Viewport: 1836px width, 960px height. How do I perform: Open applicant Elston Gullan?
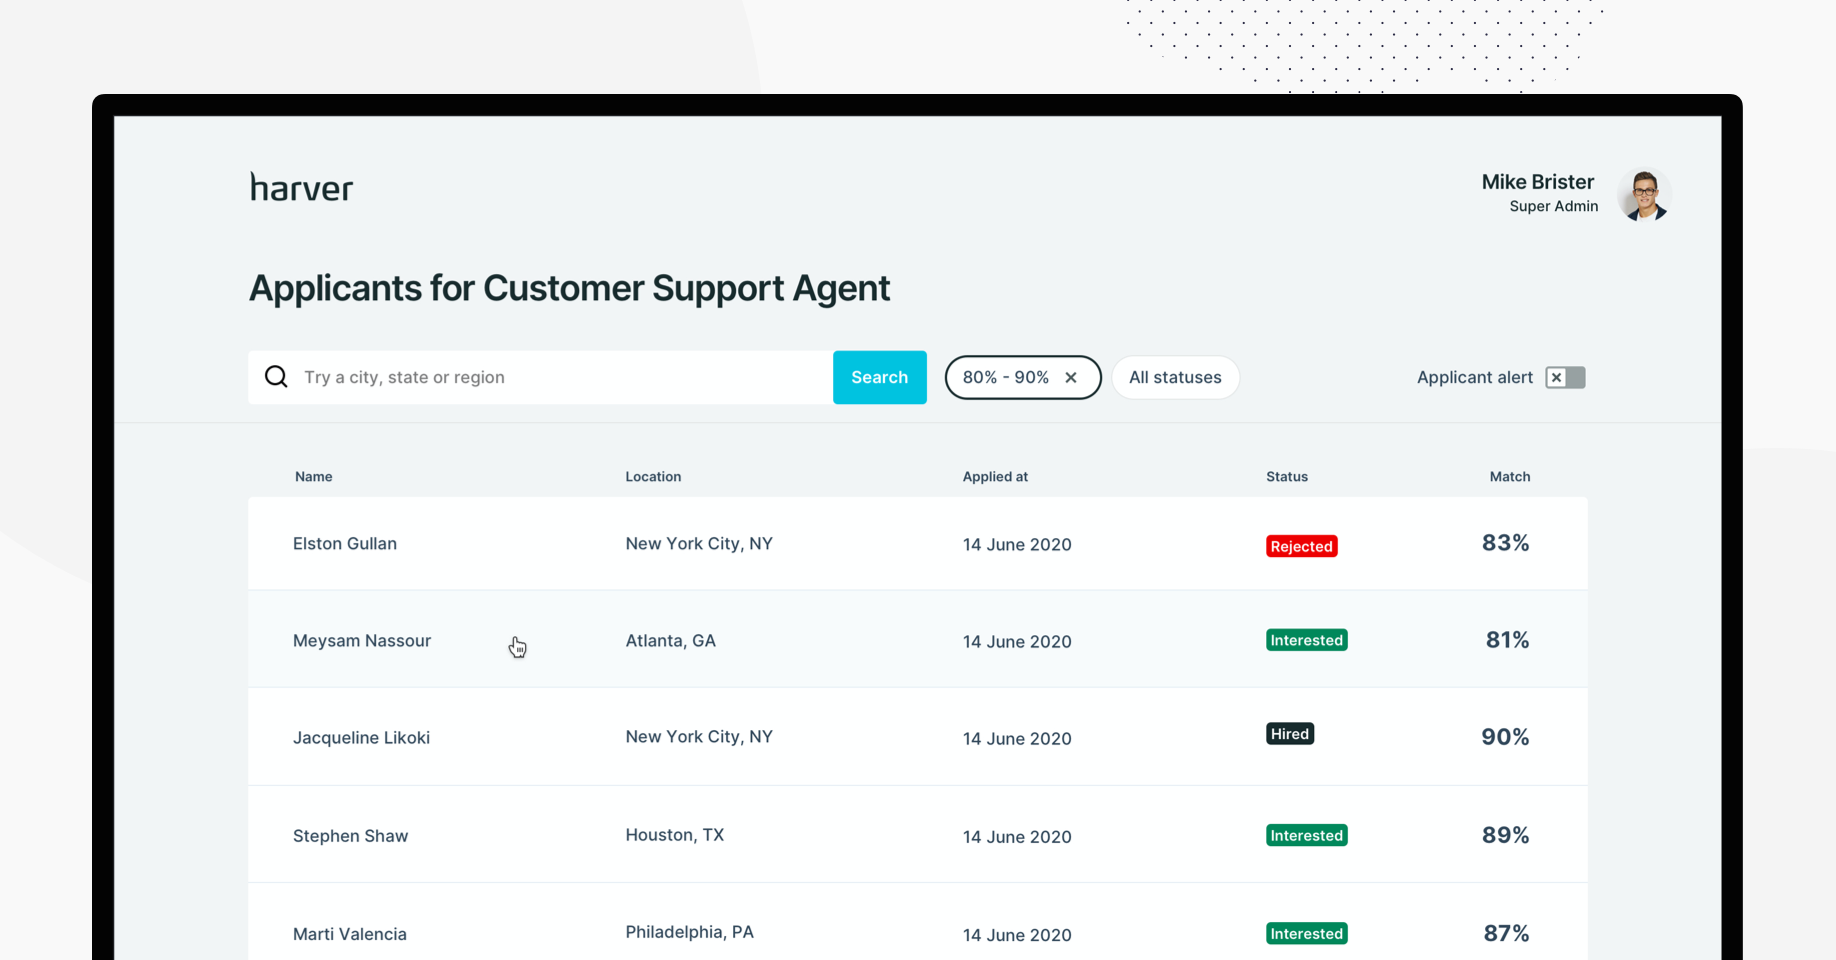pyautogui.click(x=344, y=544)
